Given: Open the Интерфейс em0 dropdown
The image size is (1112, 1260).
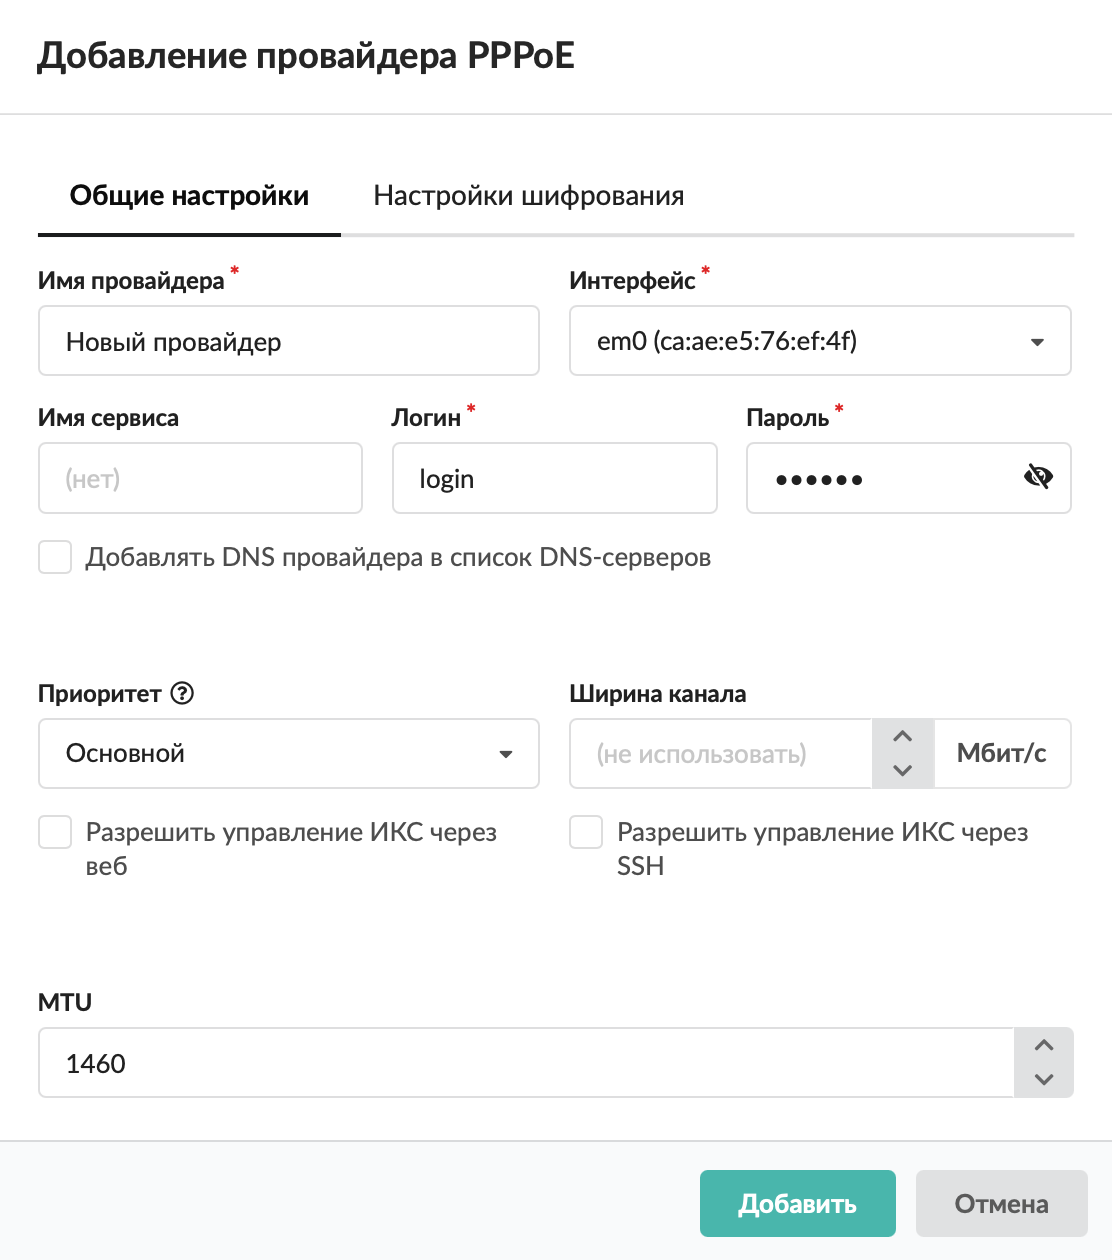Looking at the screenshot, I should pyautogui.click(x=819, y=341).
